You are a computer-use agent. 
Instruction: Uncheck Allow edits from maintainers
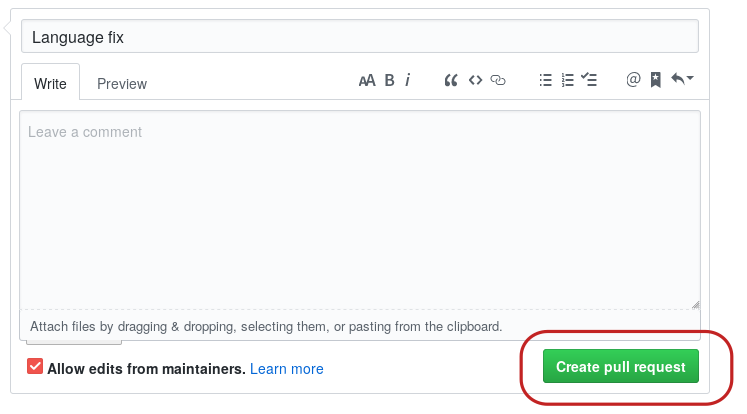[x=35, y=367]
